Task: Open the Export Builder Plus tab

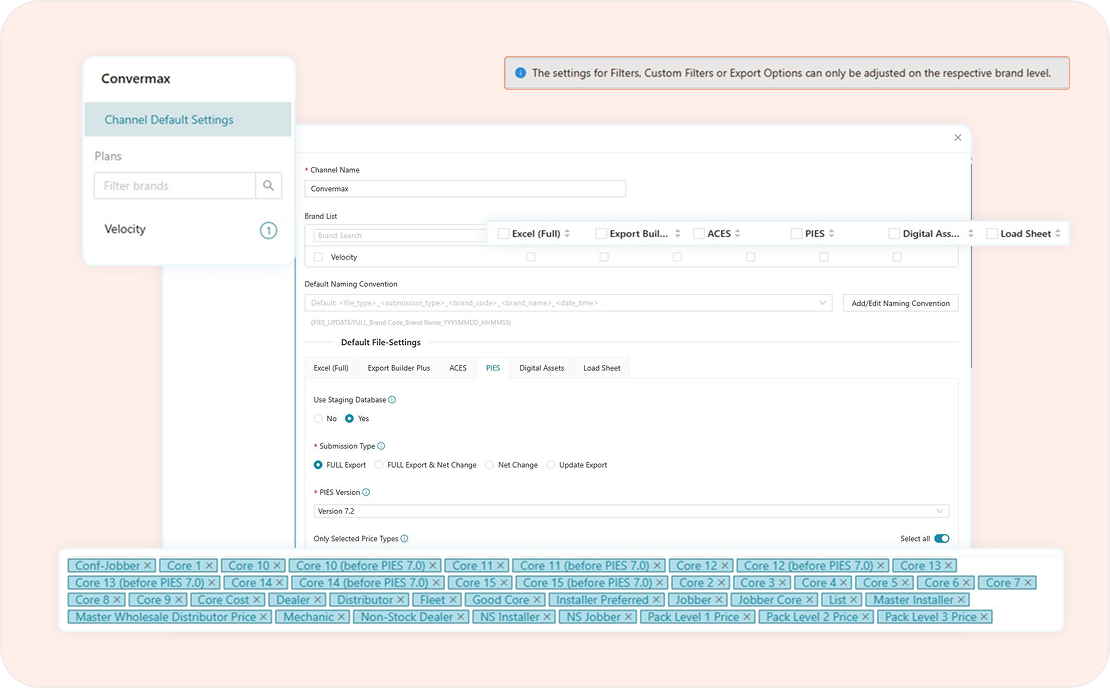Action: coord(398,368)
